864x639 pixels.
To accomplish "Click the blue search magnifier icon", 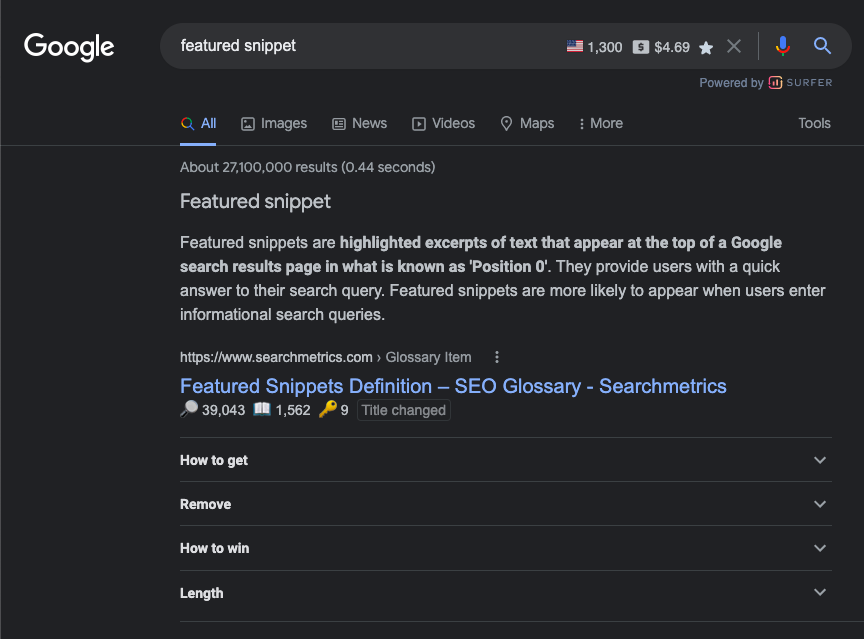I will tap(822, 46).
